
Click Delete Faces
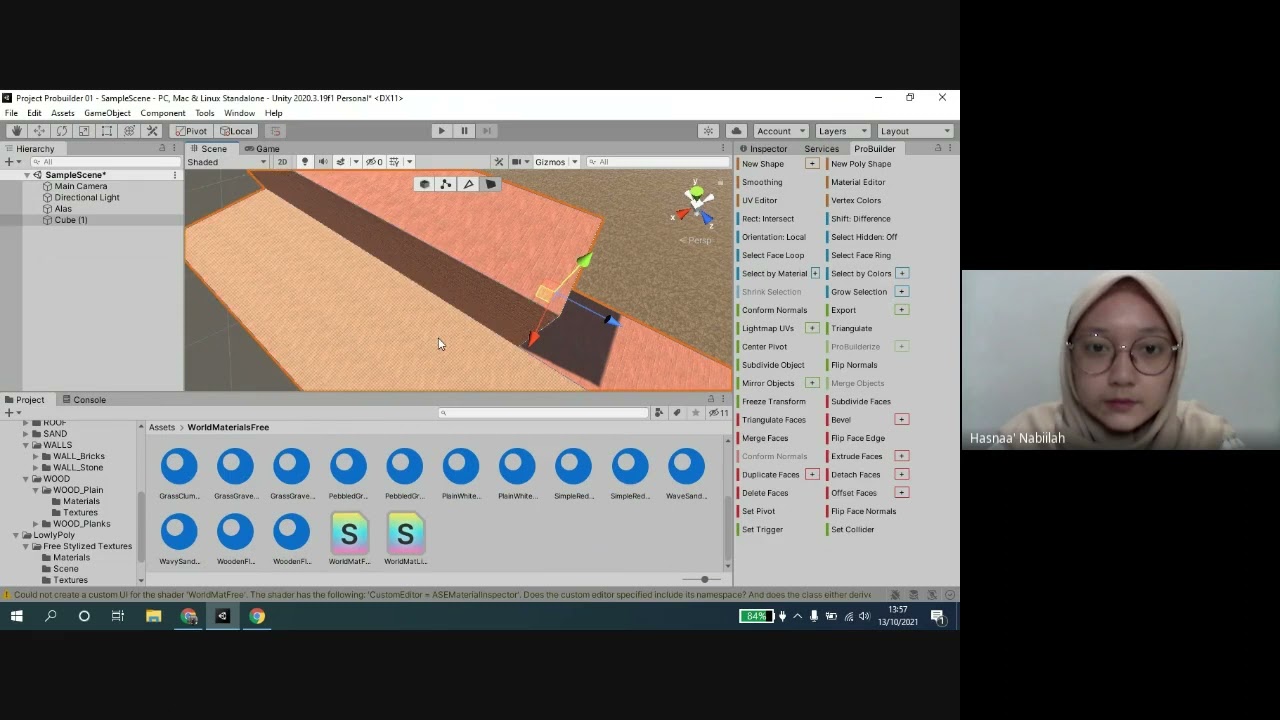tap(765, 493)
